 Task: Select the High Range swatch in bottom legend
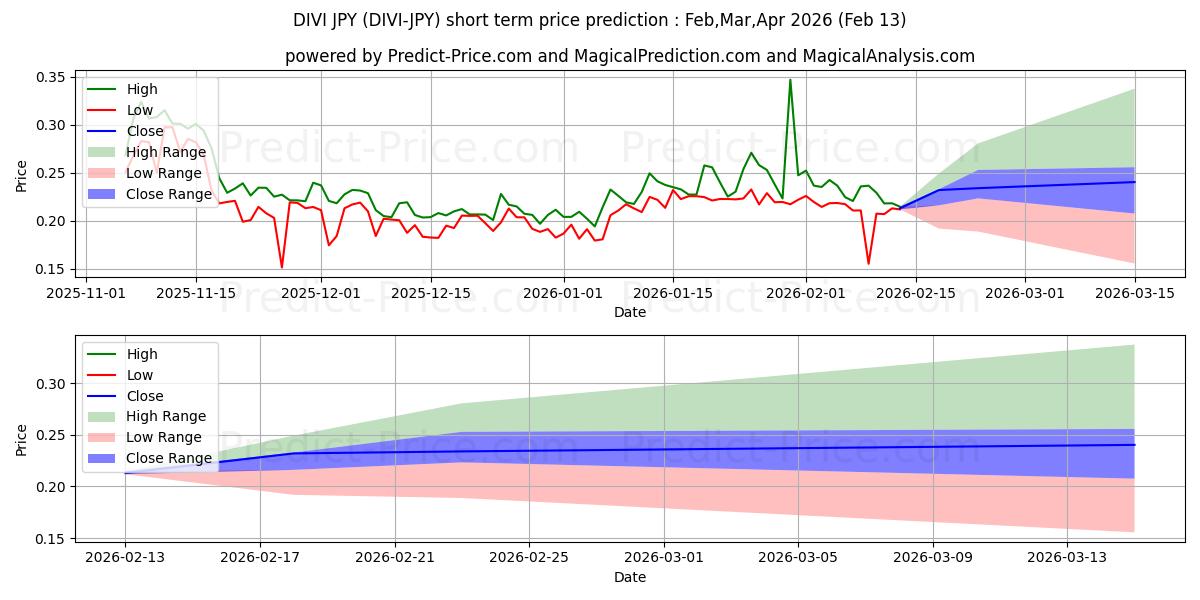102,416
